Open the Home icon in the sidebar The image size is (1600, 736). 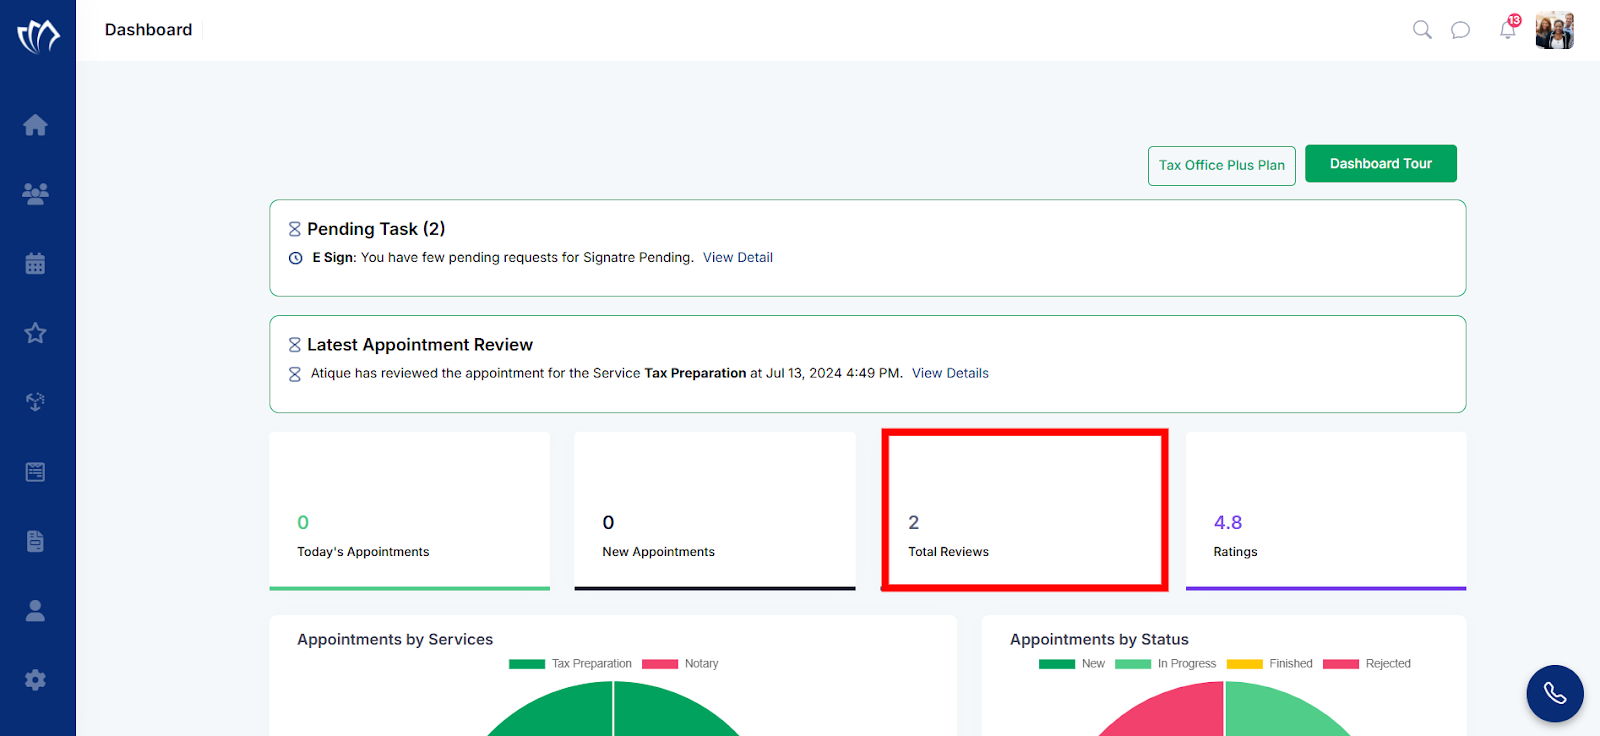coord(35,125)
